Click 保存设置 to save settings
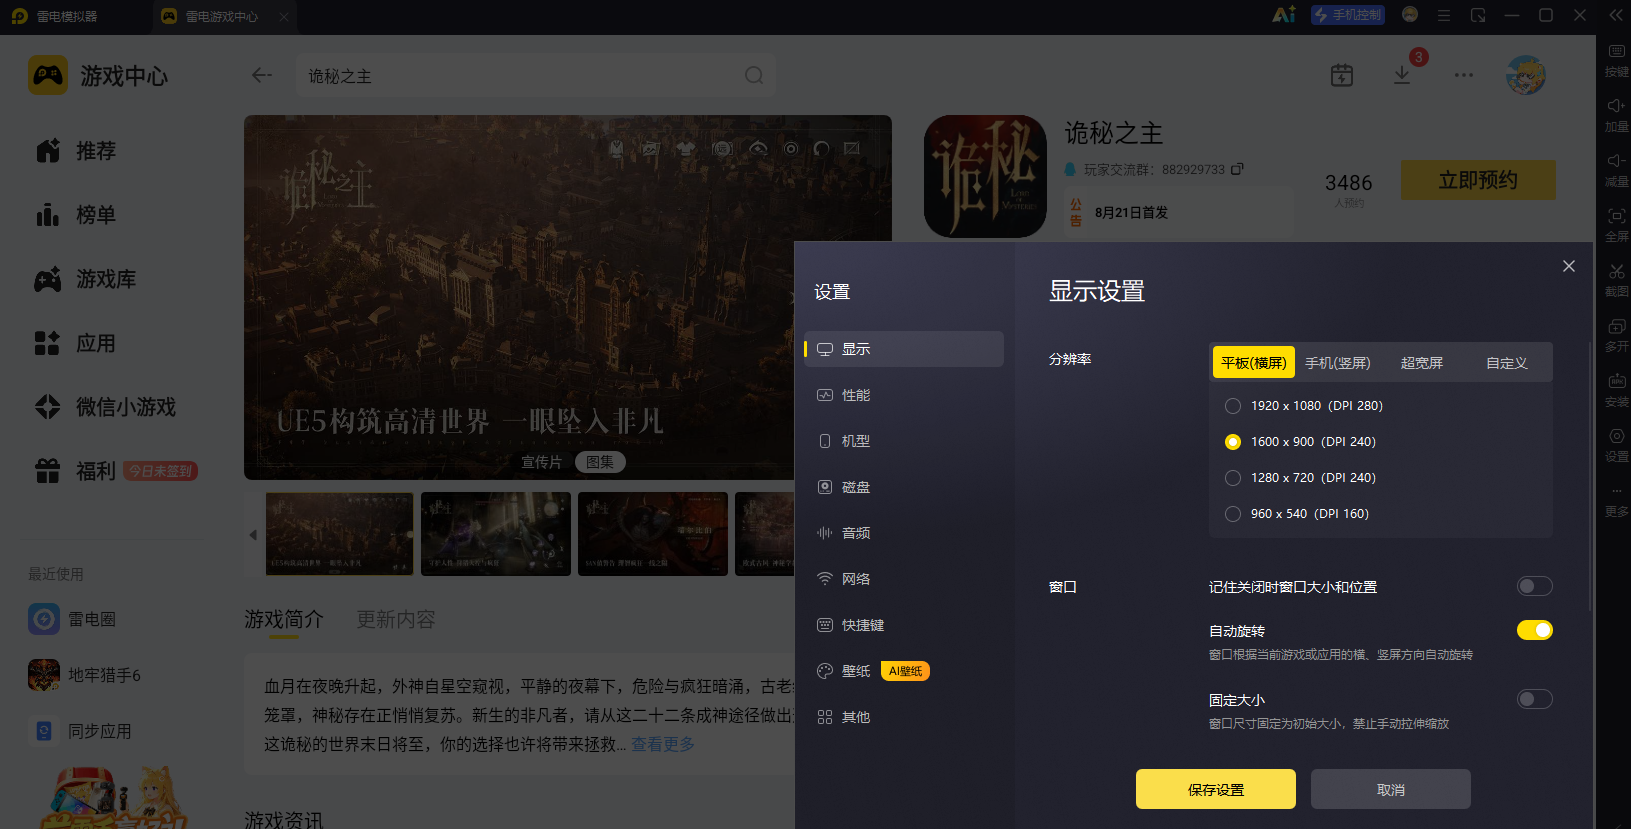 [1216, 789]
